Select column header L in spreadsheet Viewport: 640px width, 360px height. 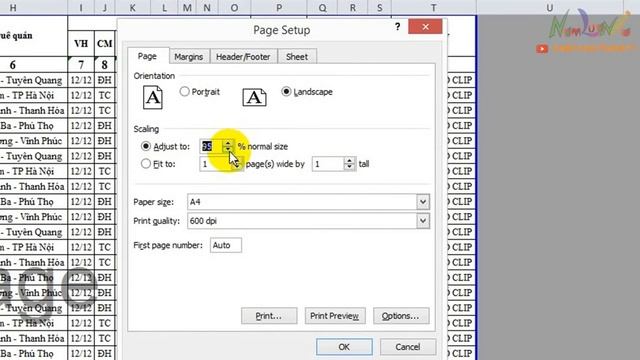164,7
